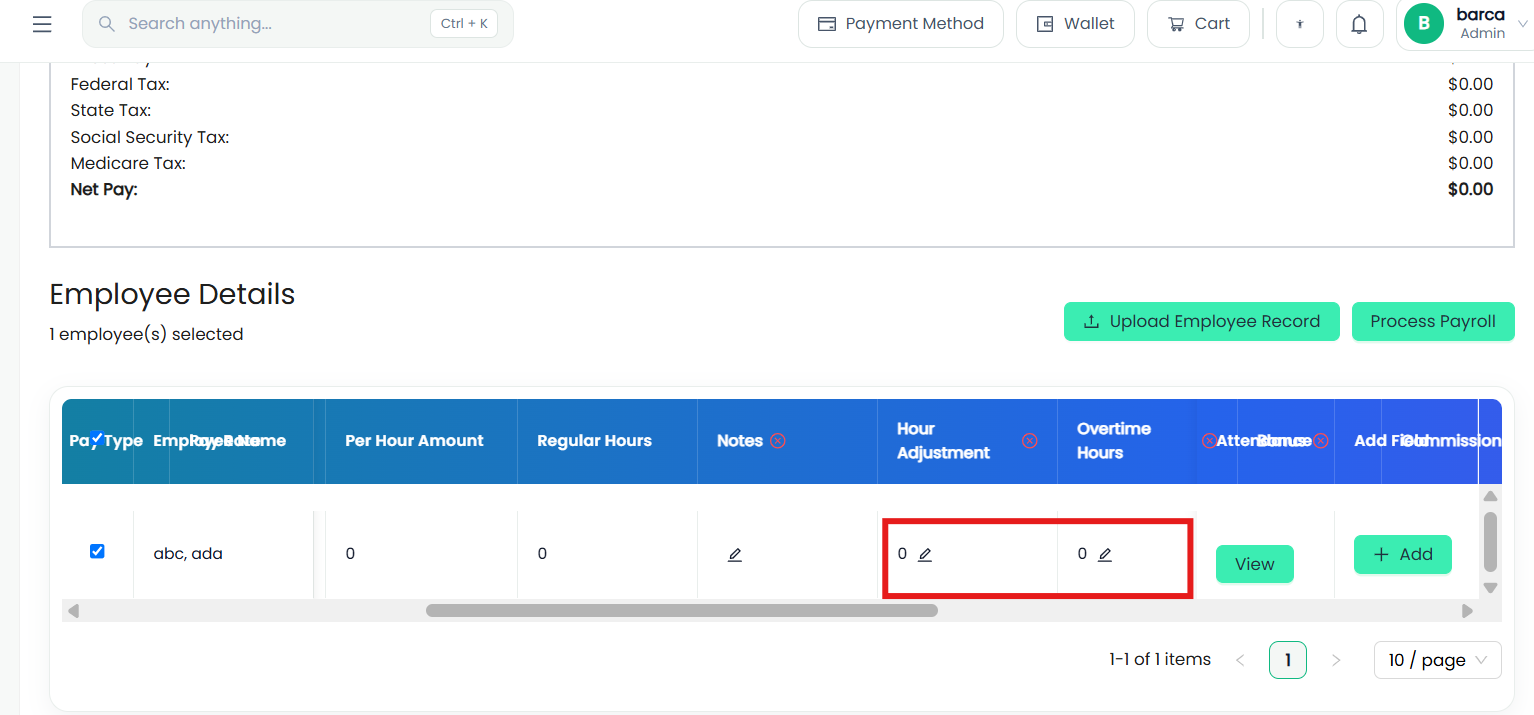Click the Federal Tax label
This screenshot has height=715, width=1534.
pyautogui.click(x=120, y=84)
